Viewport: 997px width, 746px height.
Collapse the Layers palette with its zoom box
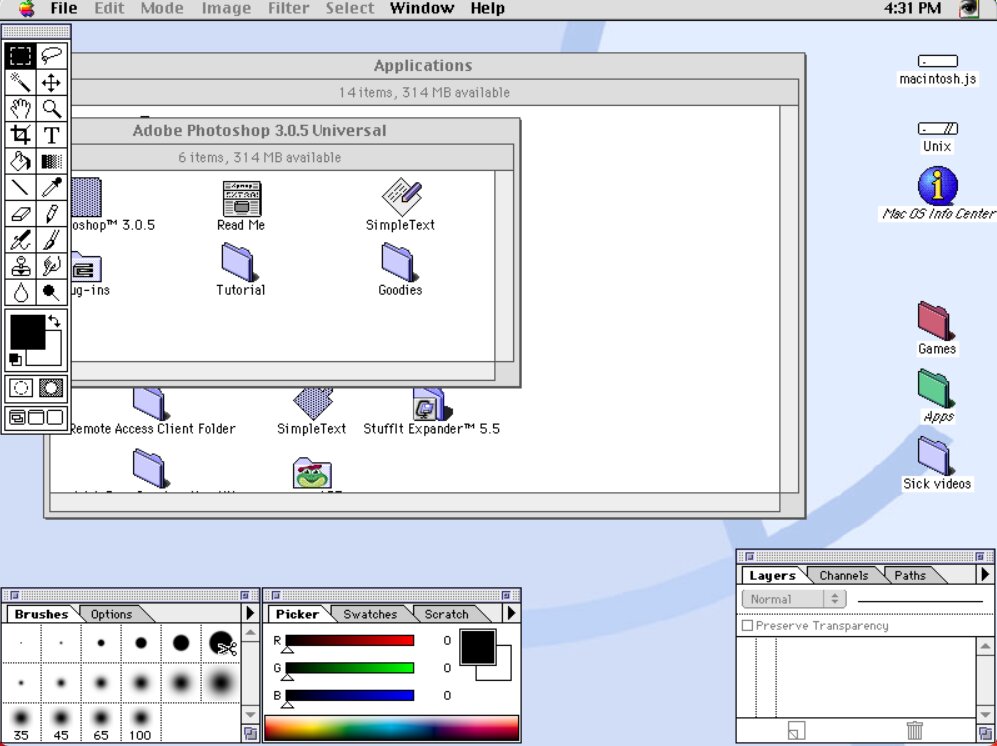pyautogui.click(x=980, y=556)
